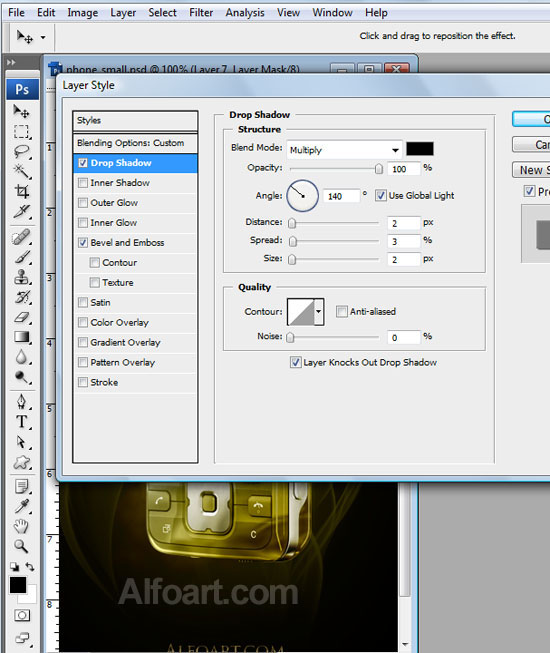Viewport: 550px width, 653px height.
Task: Open the Filter menu
Action: coord(201,13)
